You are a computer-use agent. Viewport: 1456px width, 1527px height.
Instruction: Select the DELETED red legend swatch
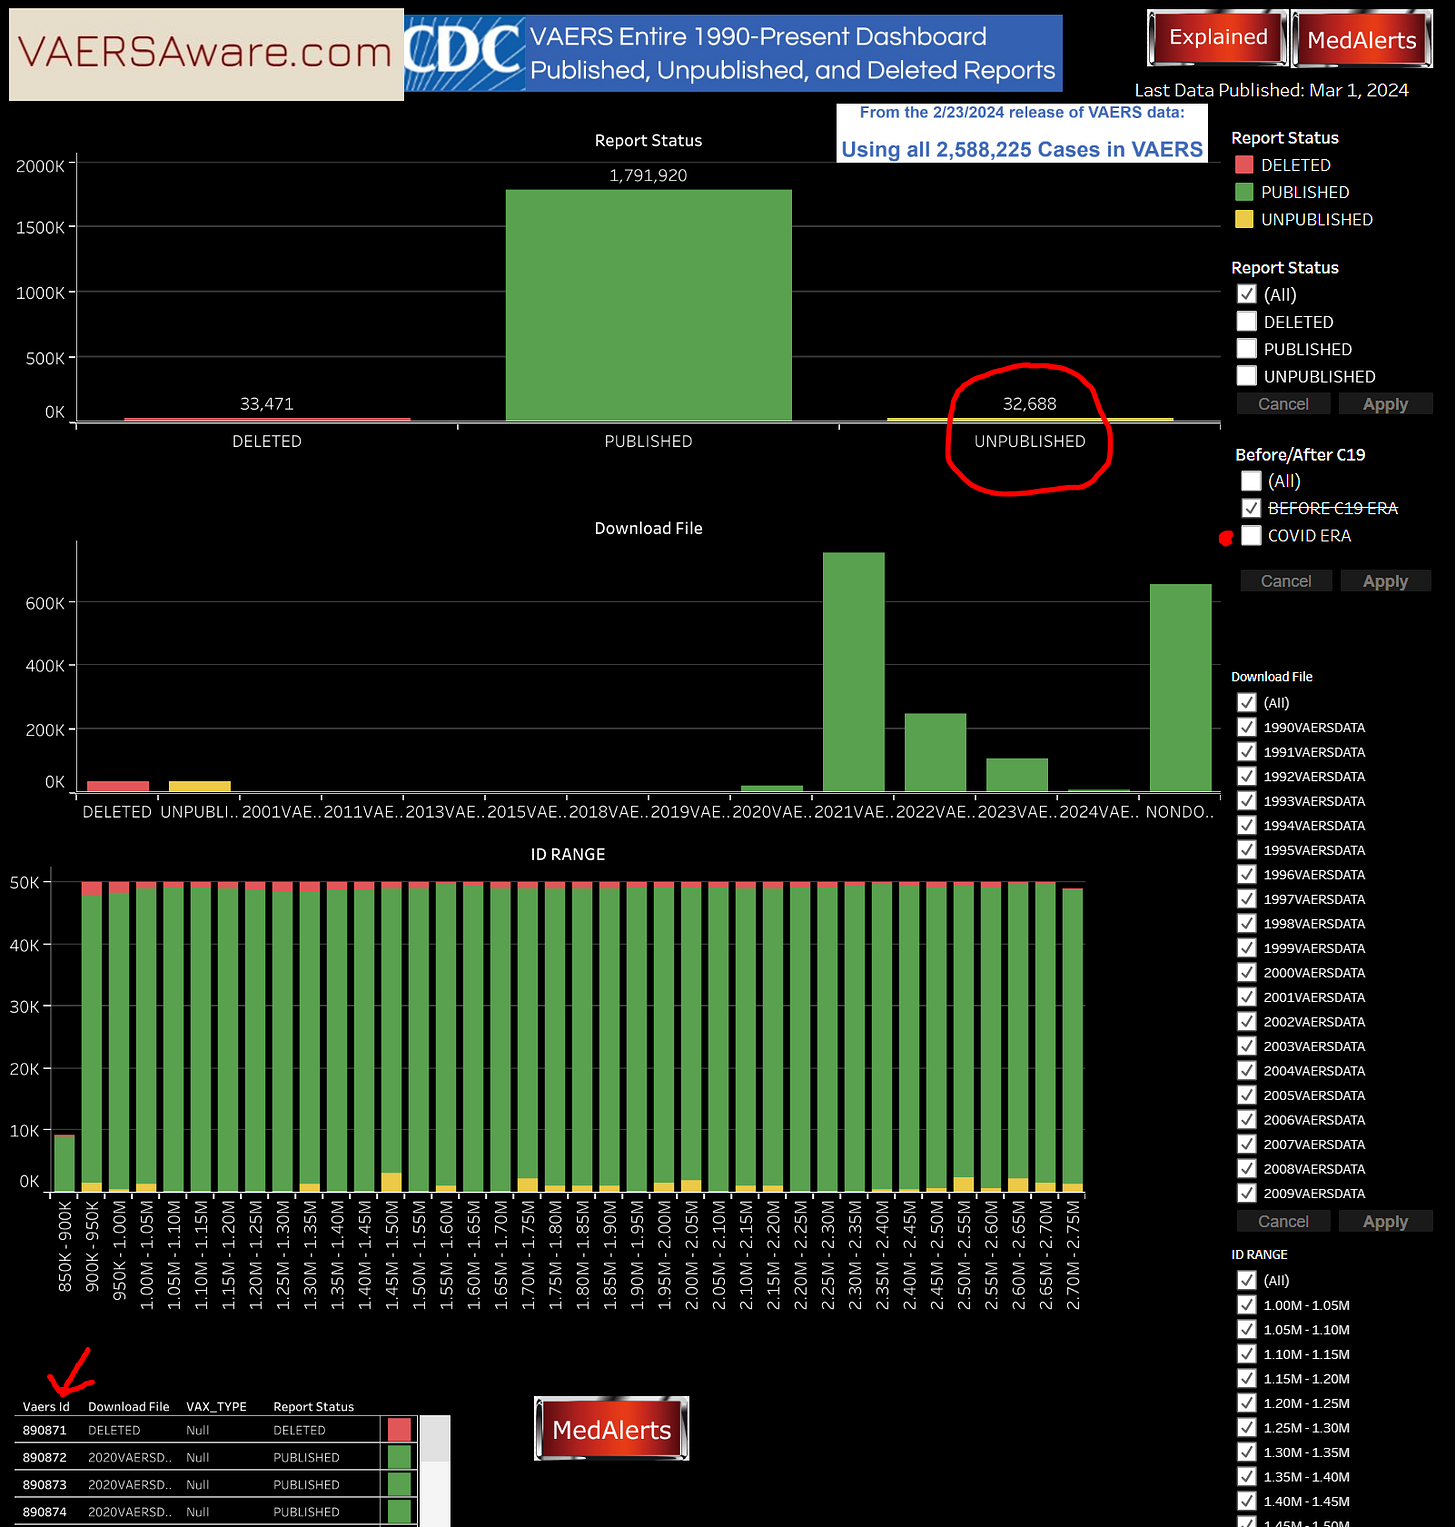coord(1244,165)
